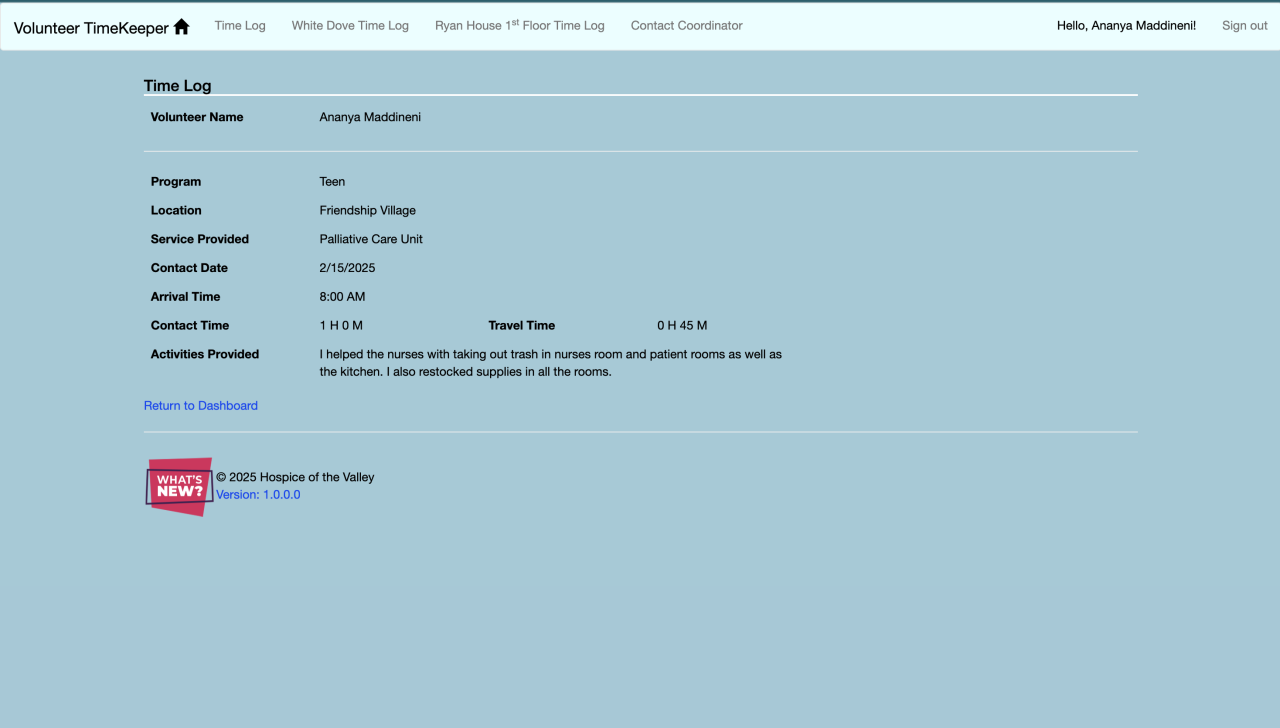Open Ryan House 1st Floor Time Log
The height and width of the screenshot is (728, 1280).
tap(520, 26)
